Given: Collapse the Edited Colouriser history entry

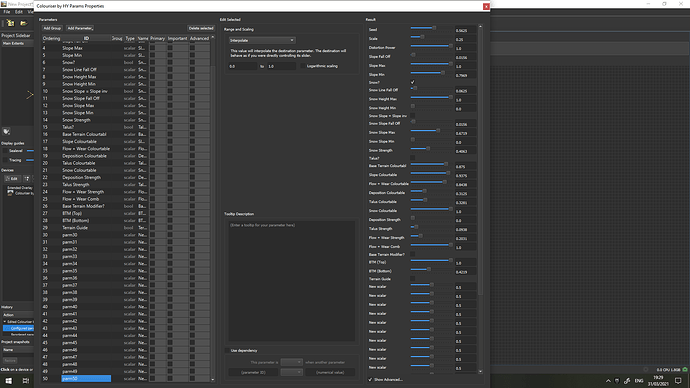Looking at the screenshot, I should pyautogui.click(x=4, y=322).
